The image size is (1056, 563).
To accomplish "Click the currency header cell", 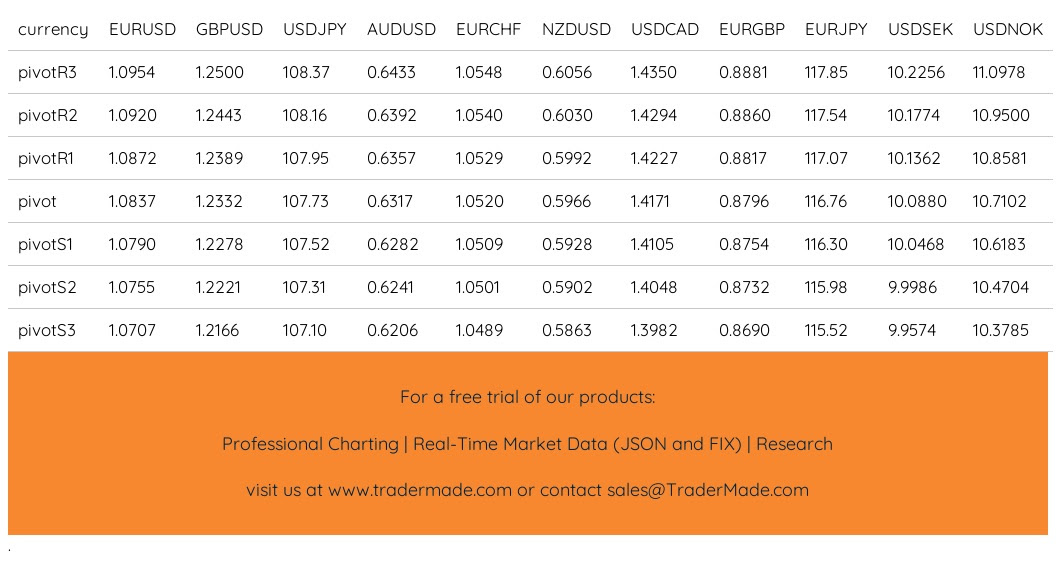I will coord(53,30).
